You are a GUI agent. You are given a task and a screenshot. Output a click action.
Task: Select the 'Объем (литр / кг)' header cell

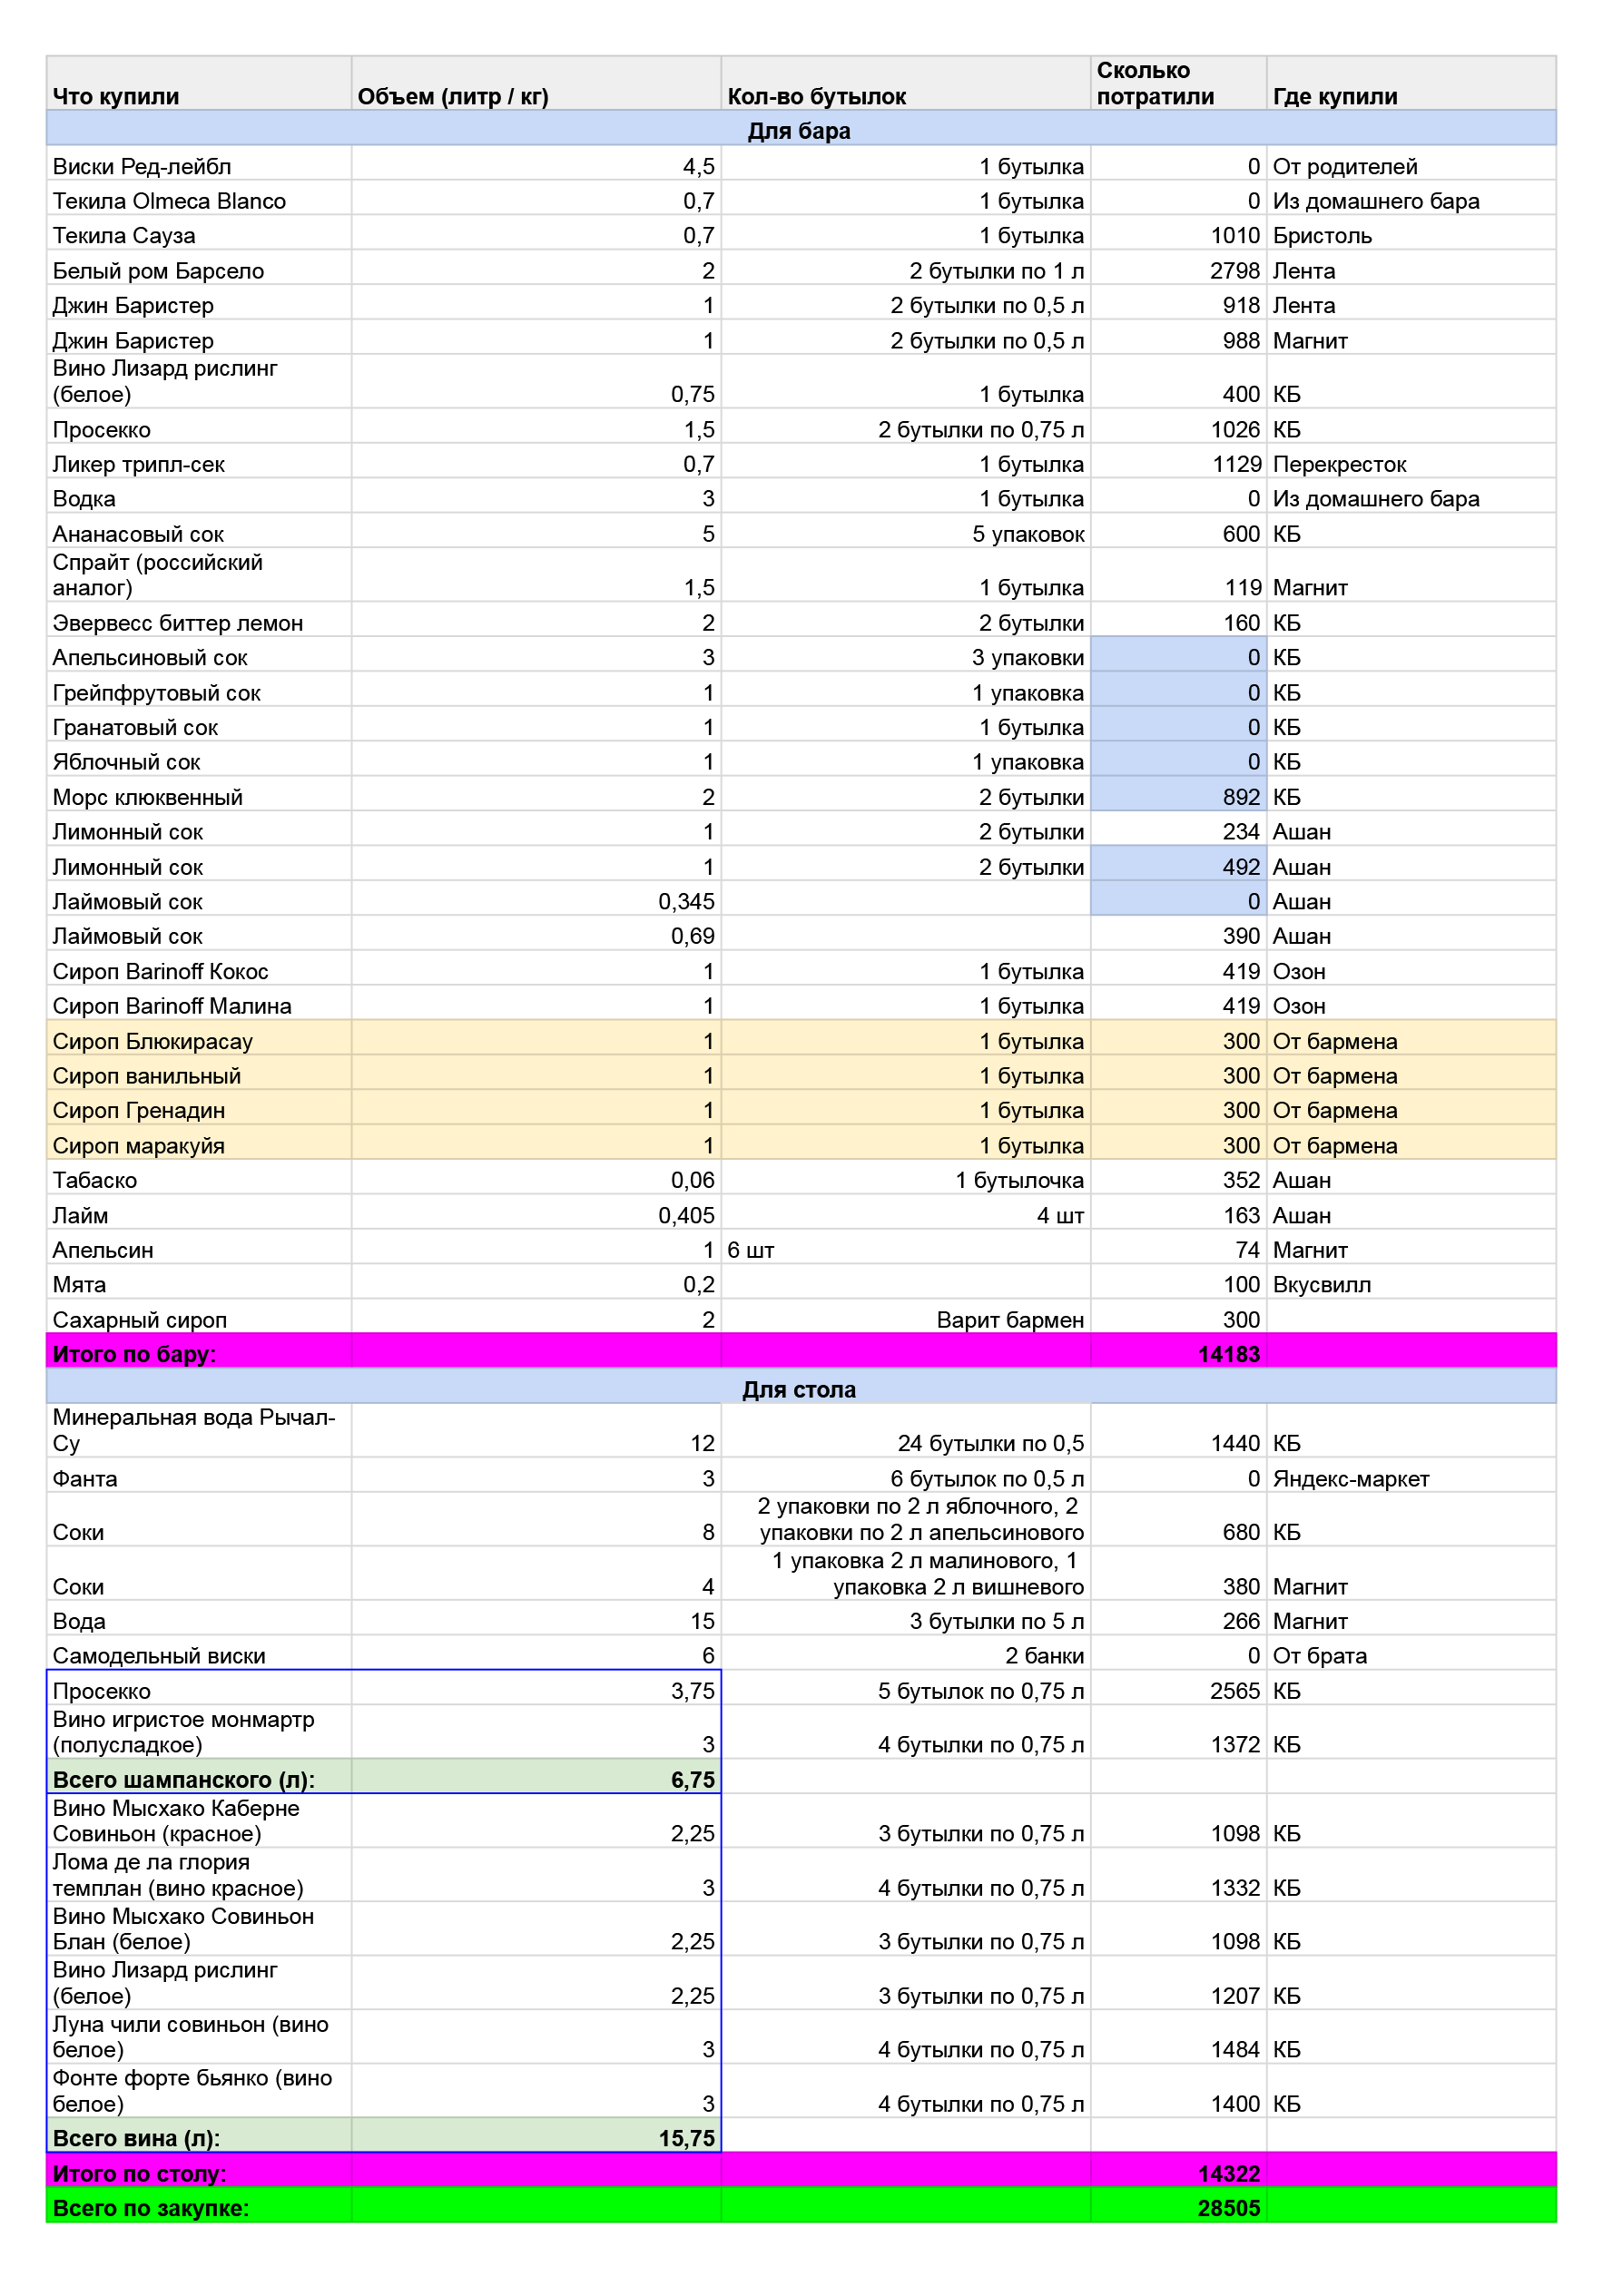pos(536,83)
